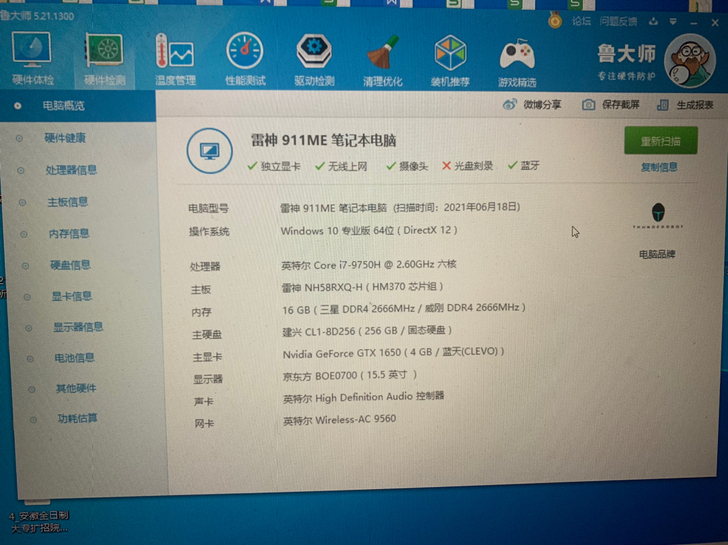
Task: Click the round computer monitor icon
Action: (210, 151)
